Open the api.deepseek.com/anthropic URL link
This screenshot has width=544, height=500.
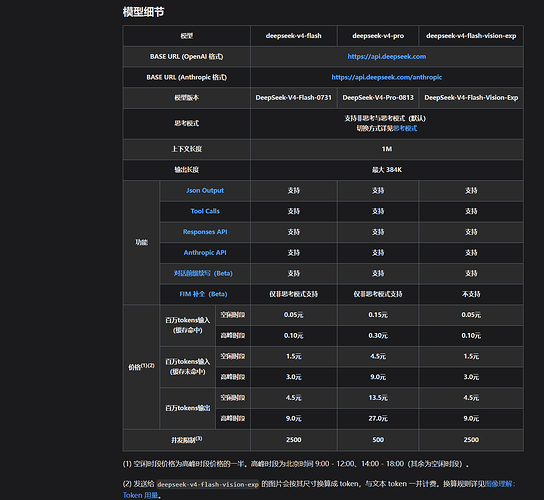pyautogui.click(x=386, y=77)
